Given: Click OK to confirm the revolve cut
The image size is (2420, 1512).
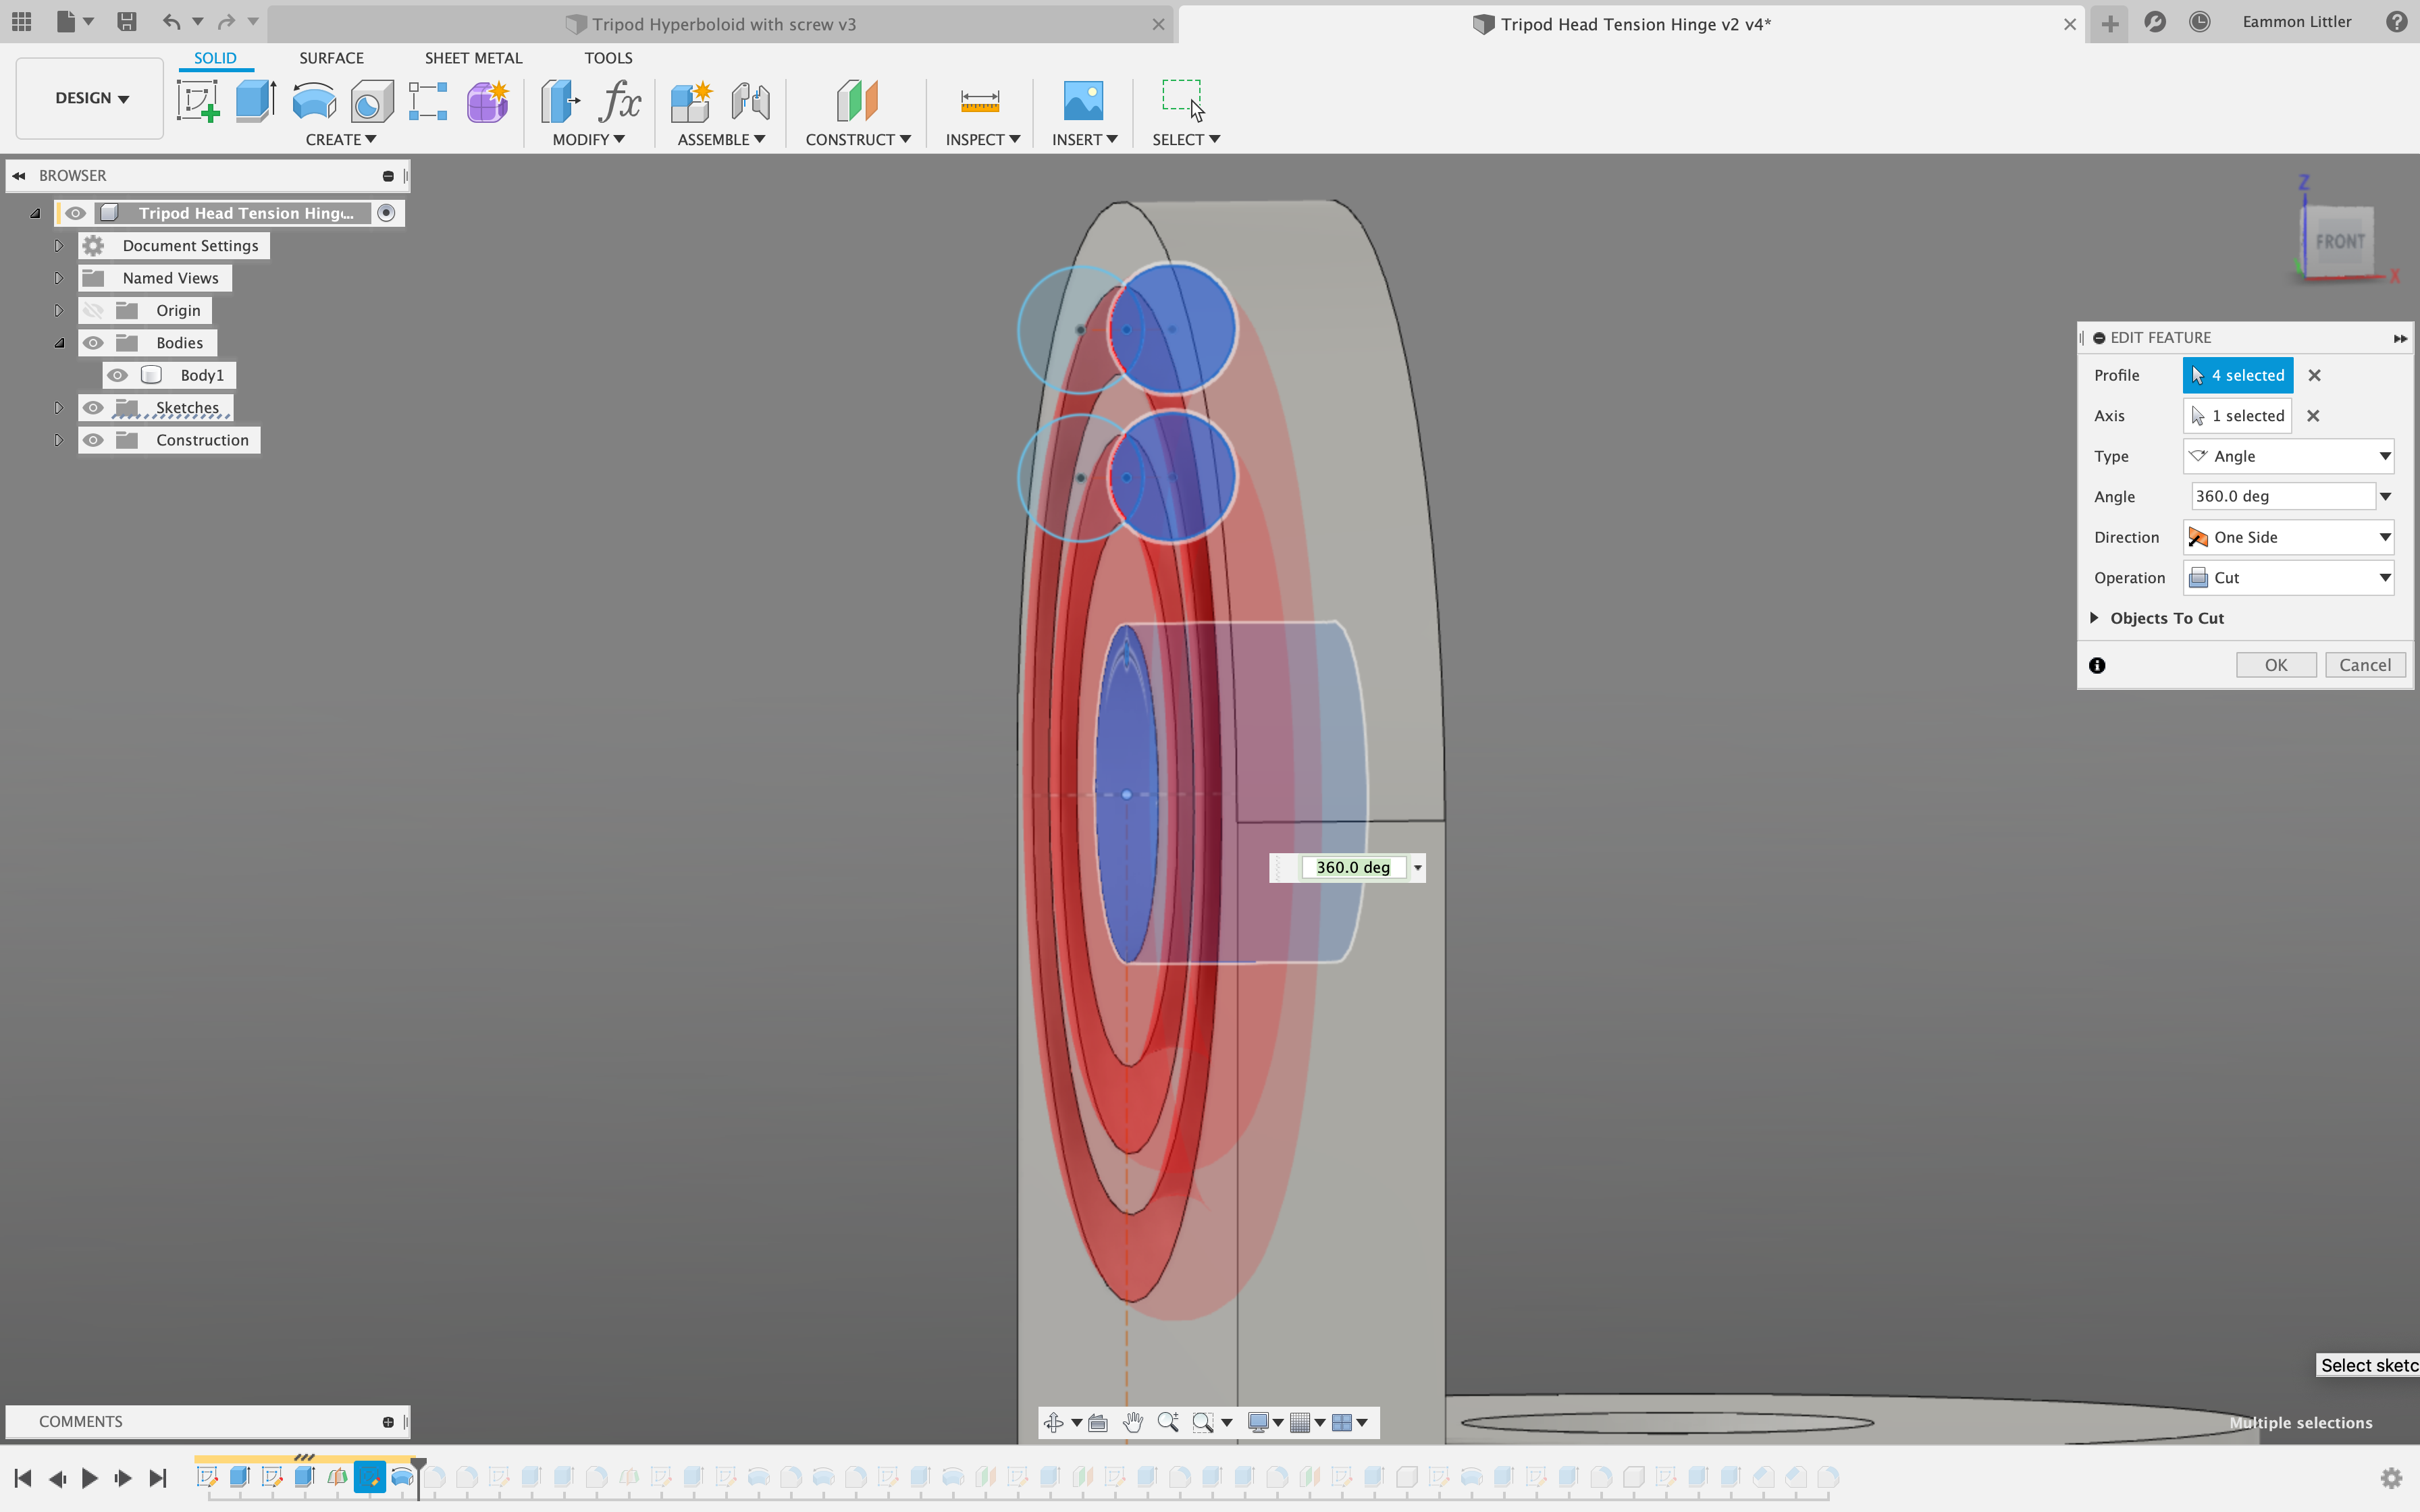Looking at the screenshot, I should point(2277,664).
